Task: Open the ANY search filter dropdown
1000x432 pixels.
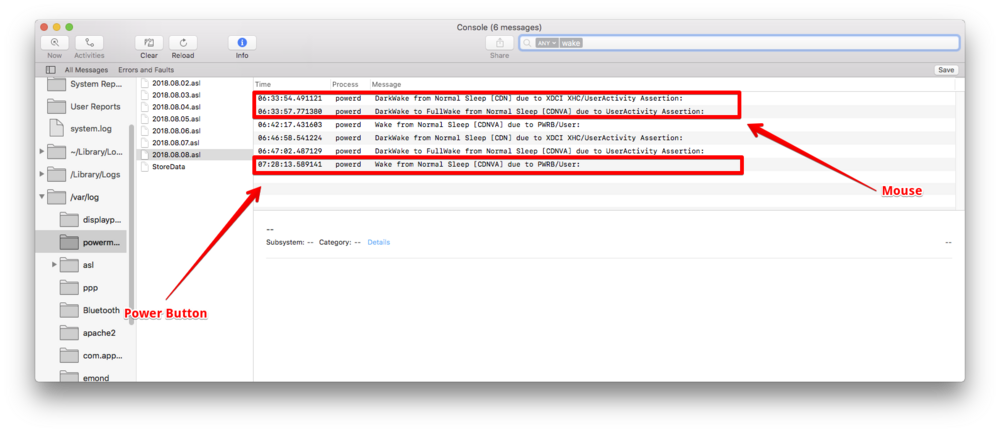Action: click(x=546, y=43)
